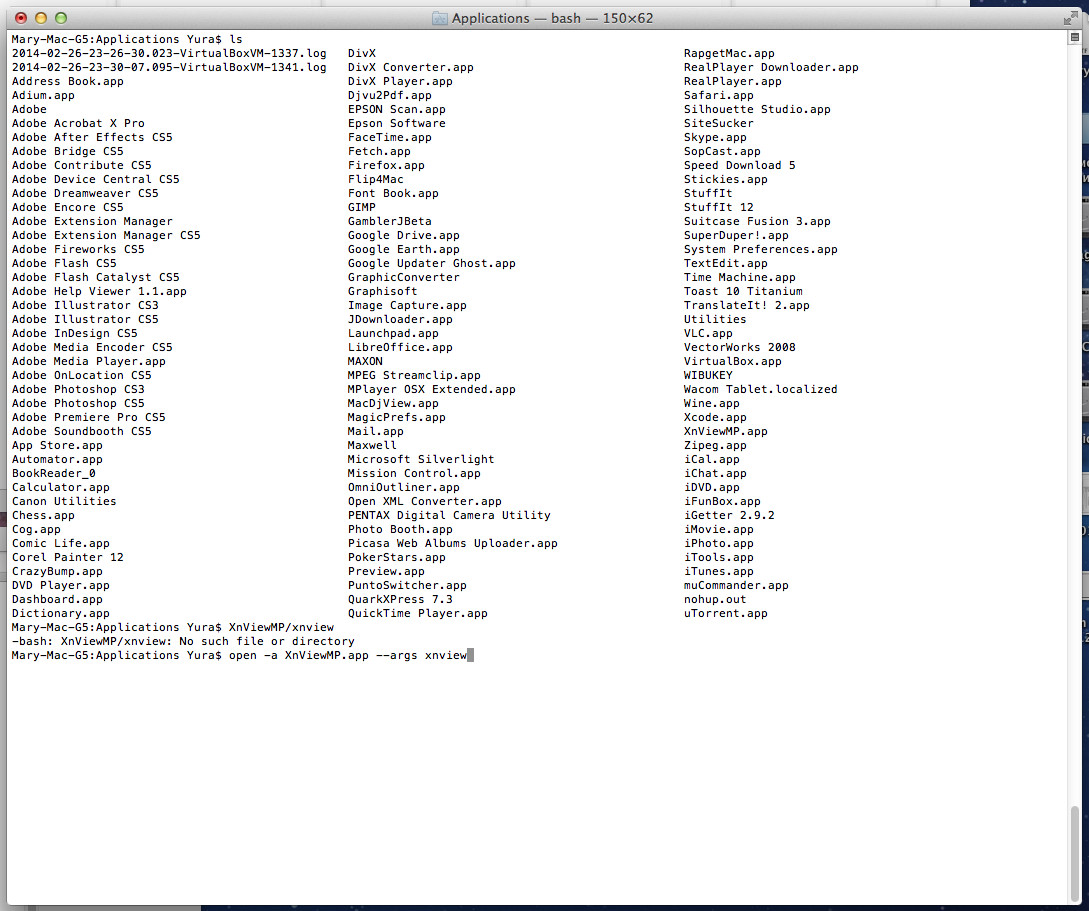This screenshot has width=1089, height=911.
Task: Minimize the Terminal window with the yellow button
Action: pyautogui.click(x=41, y=18)
